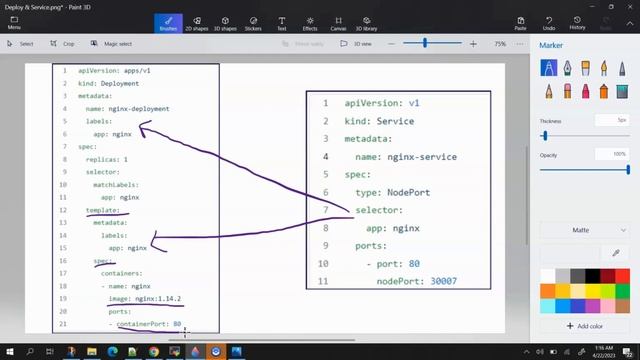Viewport: 640px width, 360px height.
Task: Select the Pixel pen brush
Action: coord(622,68)
